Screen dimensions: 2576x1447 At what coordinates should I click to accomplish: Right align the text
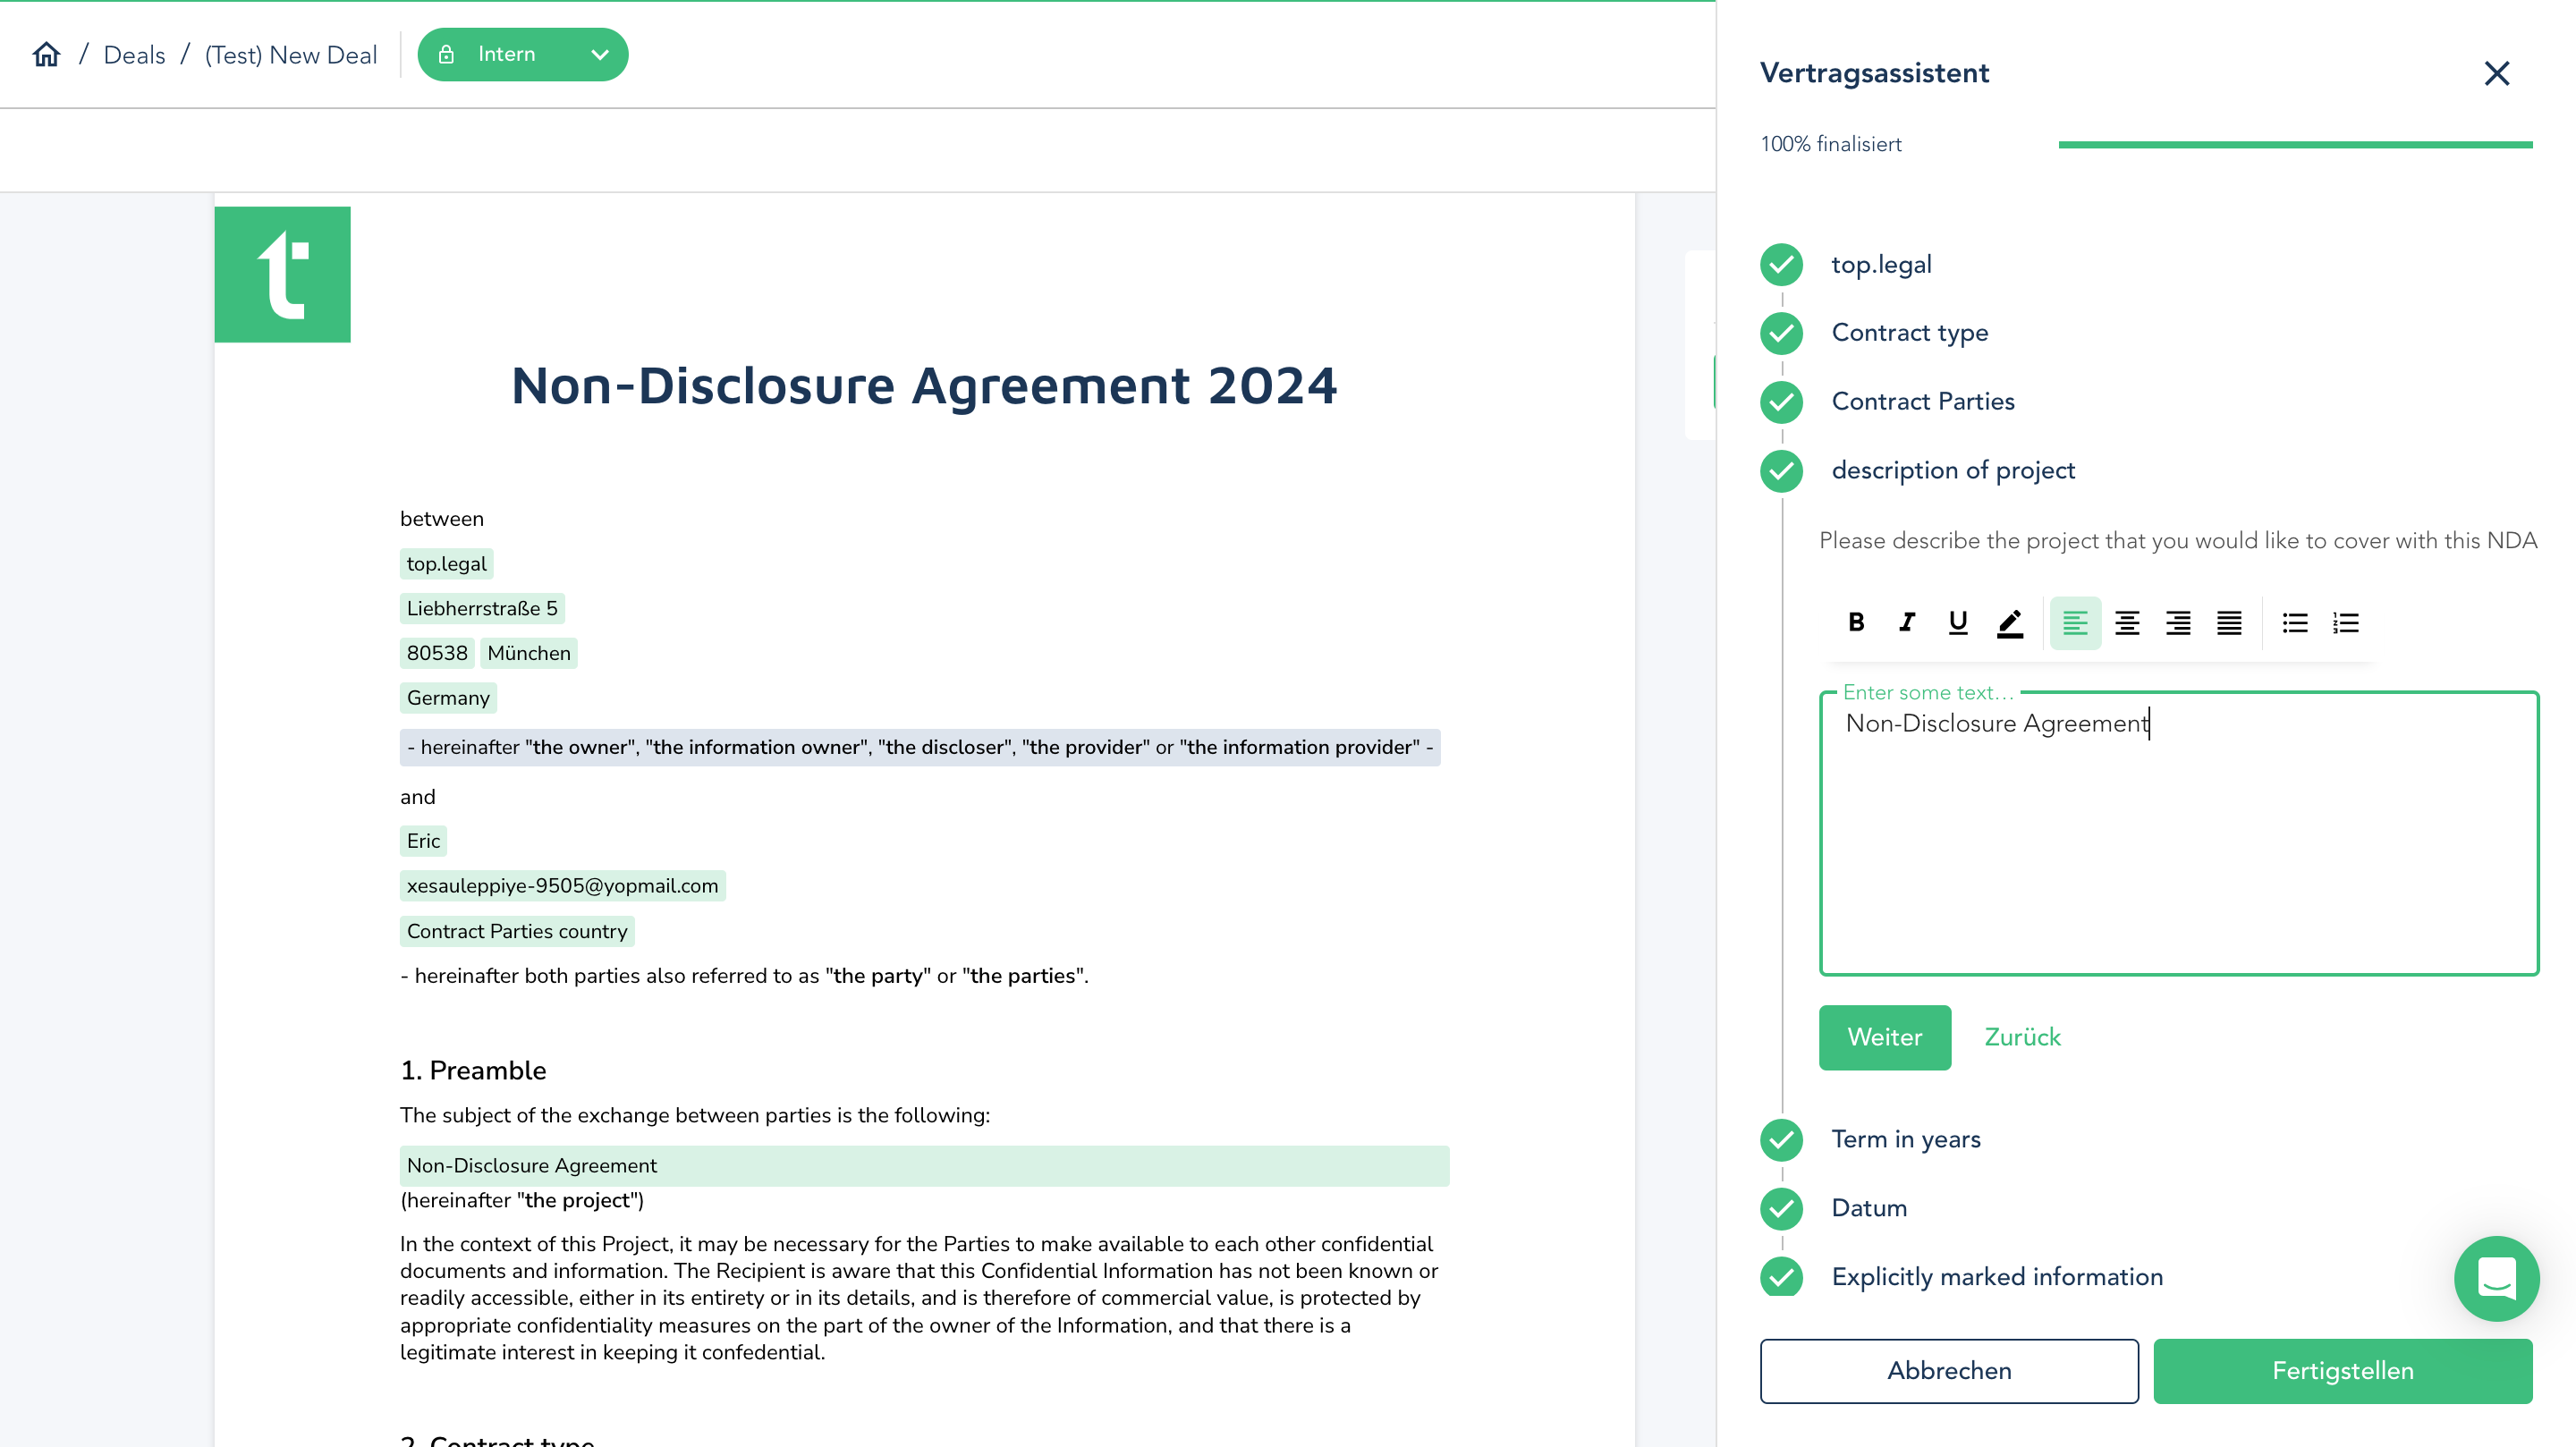[x=2178, y=622]
